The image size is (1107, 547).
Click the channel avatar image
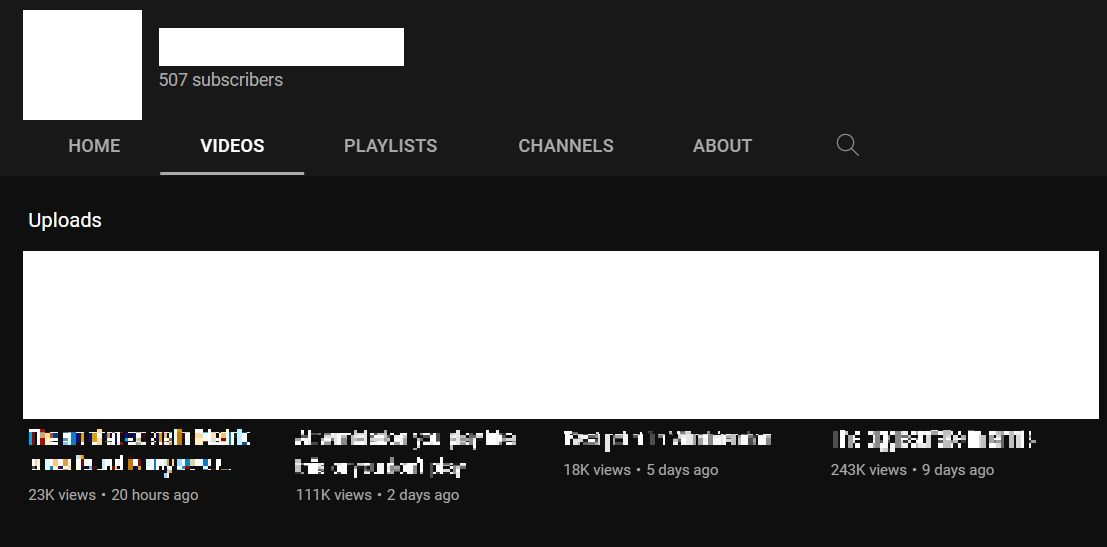[83, 65]
